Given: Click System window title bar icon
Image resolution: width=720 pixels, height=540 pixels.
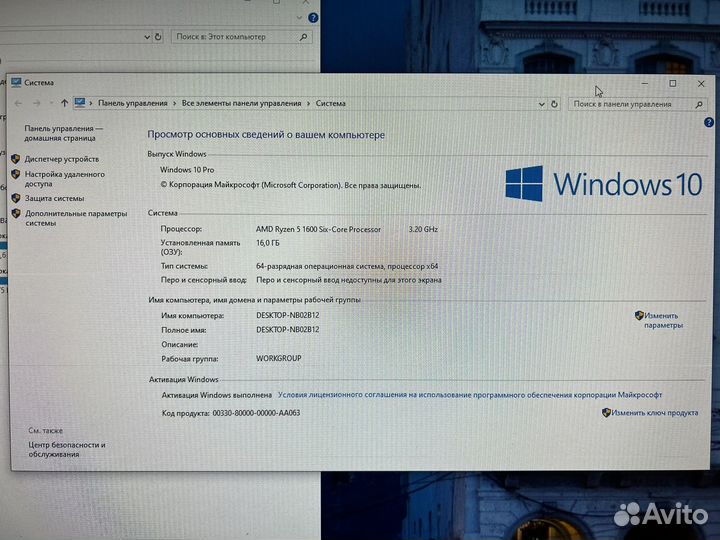Looking at the screenshot, I should click(16, 82).
